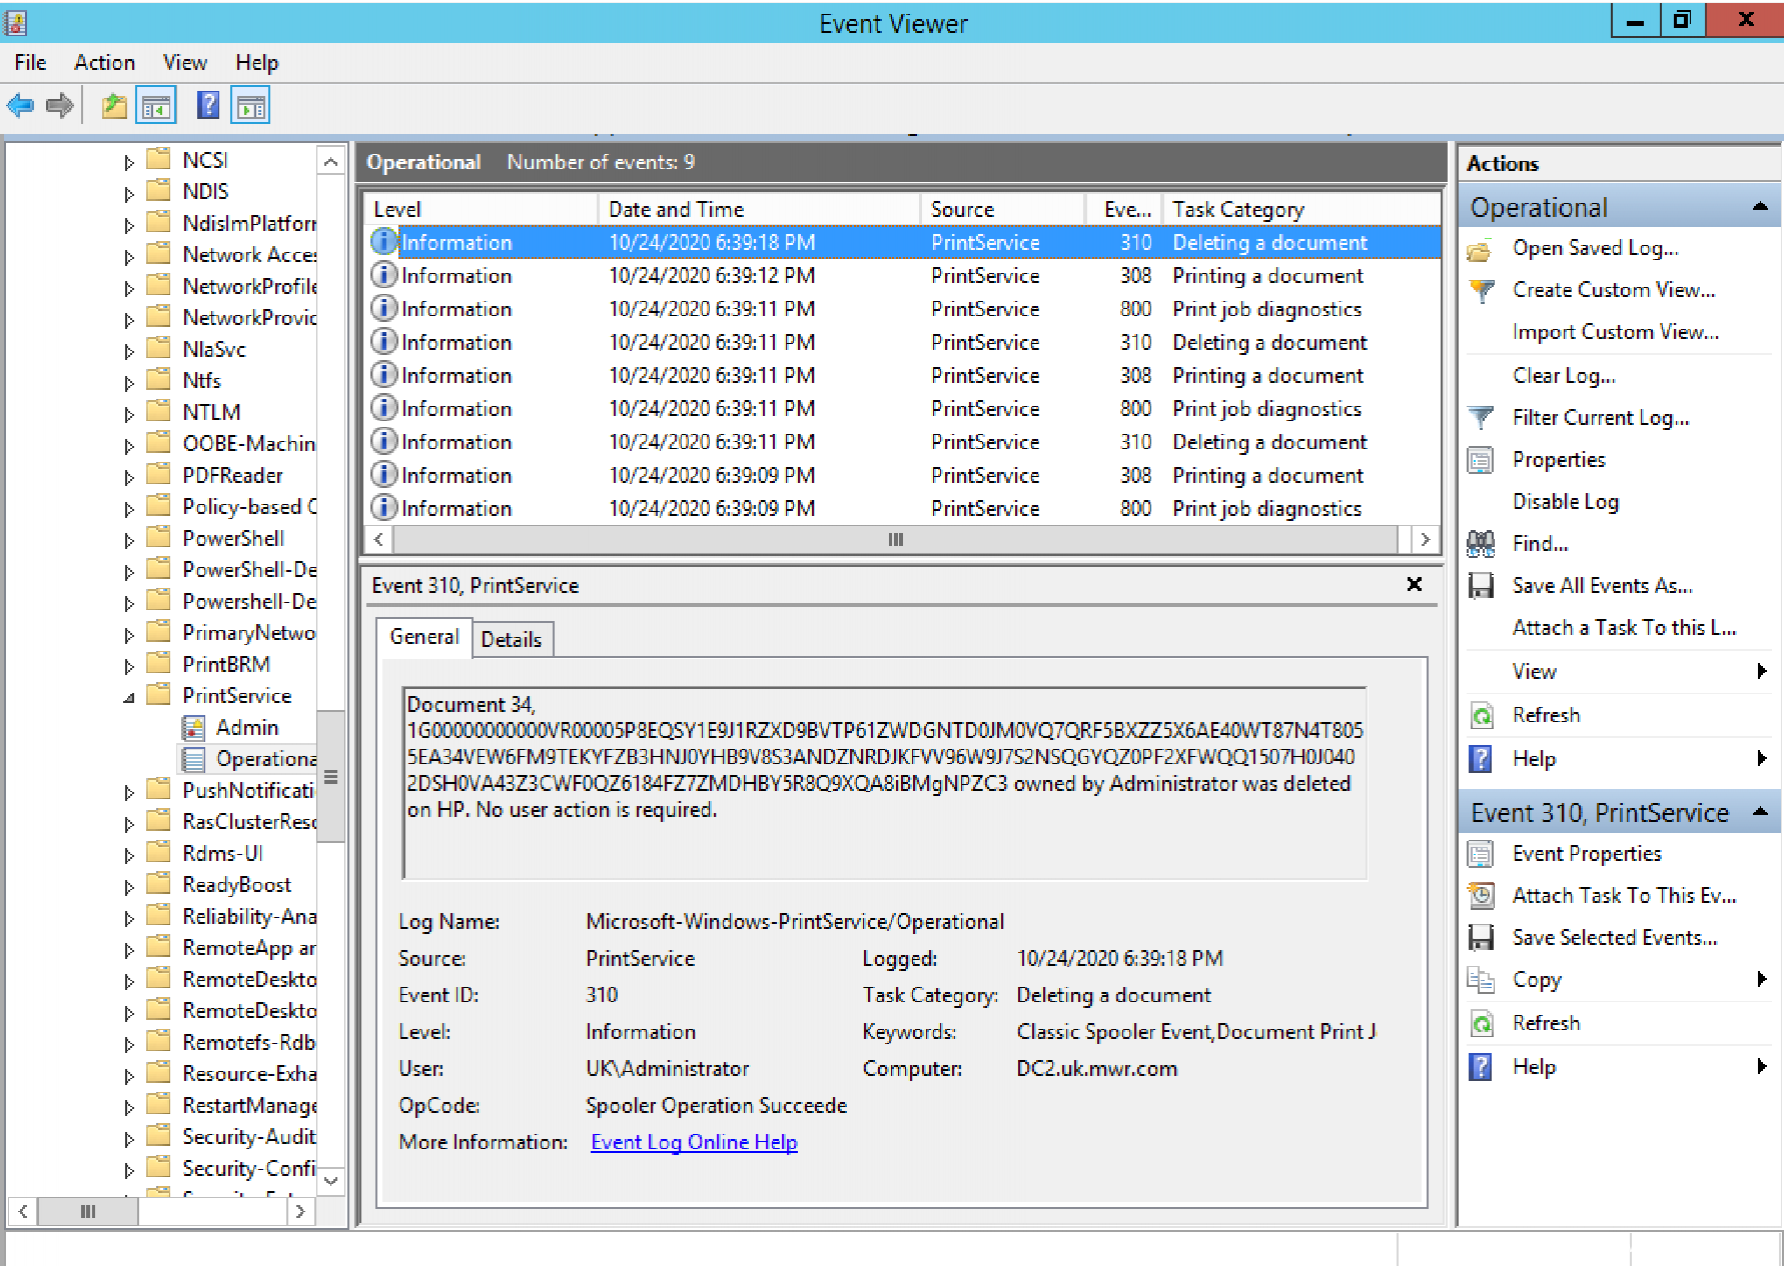This screenshot has height=1266, width=1784.
Task: Select the Admin log under PrintService
Action: pyautogui.click(x=247, y=728)
